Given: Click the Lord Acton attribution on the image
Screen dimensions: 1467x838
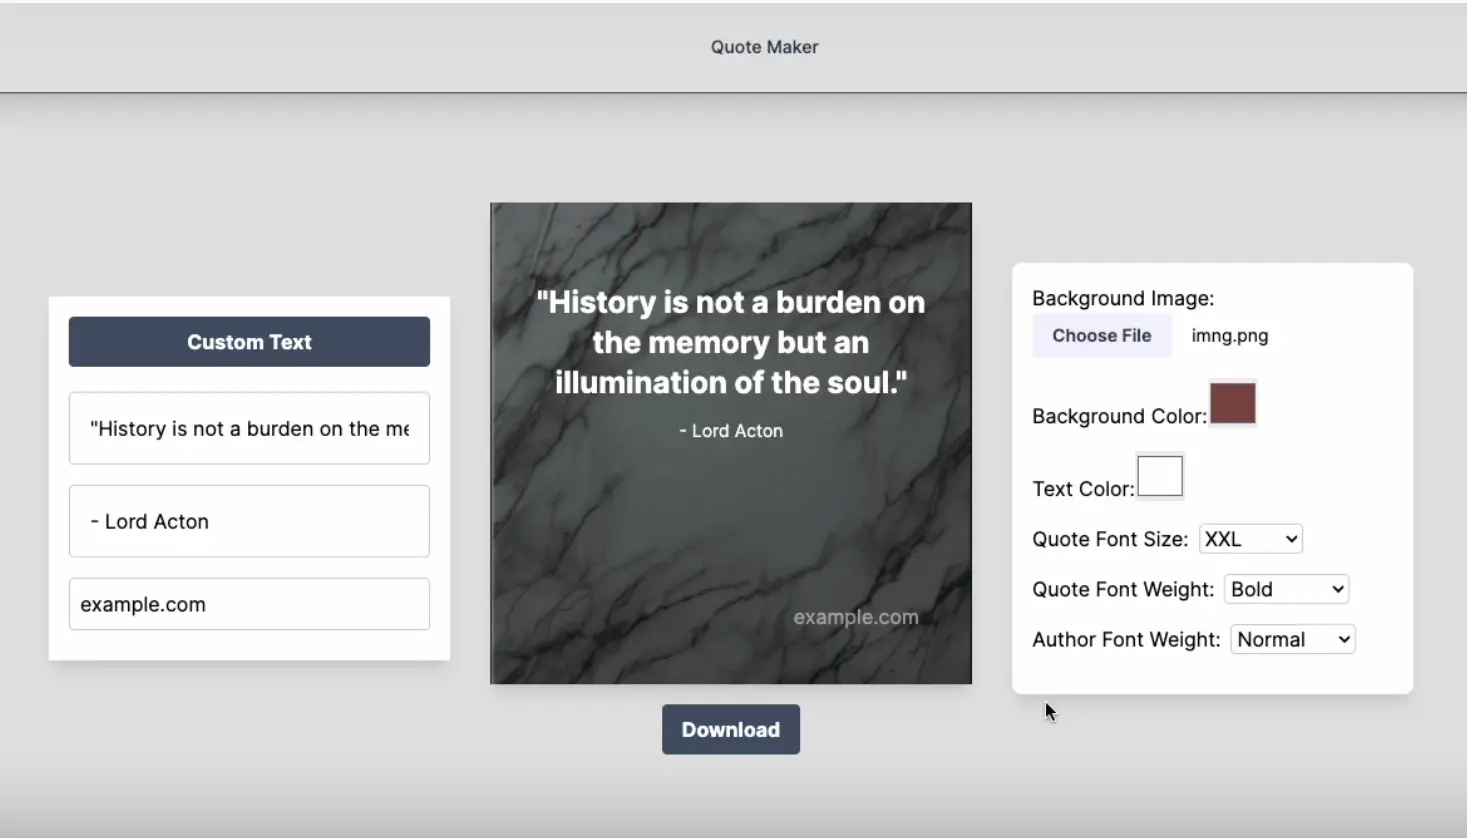Looking at the screenshot, I should pos(730,430).
